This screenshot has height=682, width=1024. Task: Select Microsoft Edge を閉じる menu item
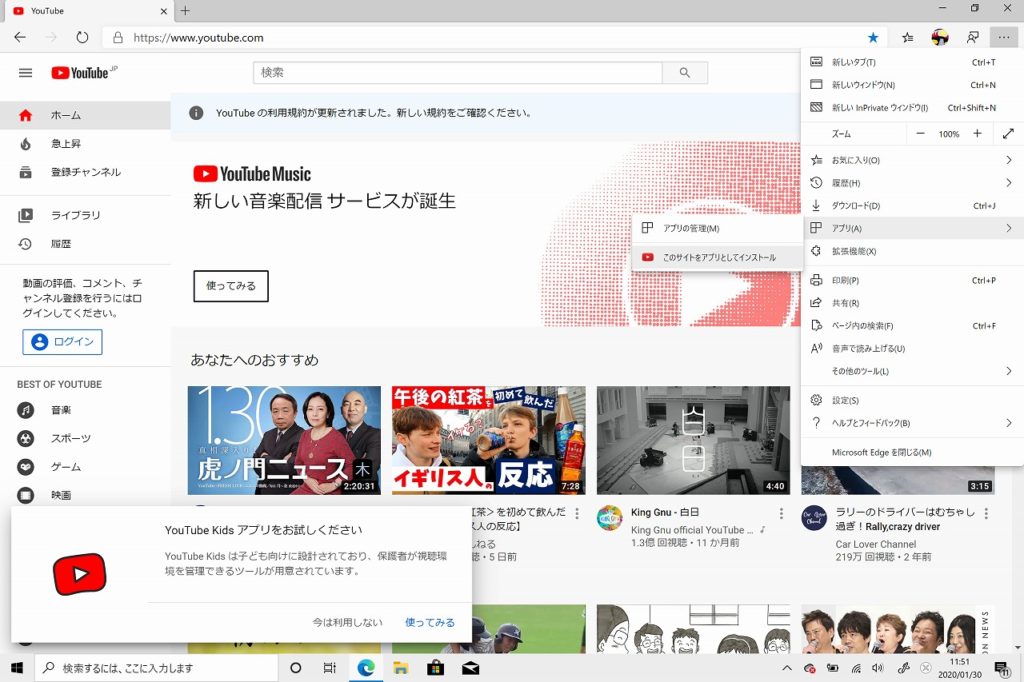[912, 452]
